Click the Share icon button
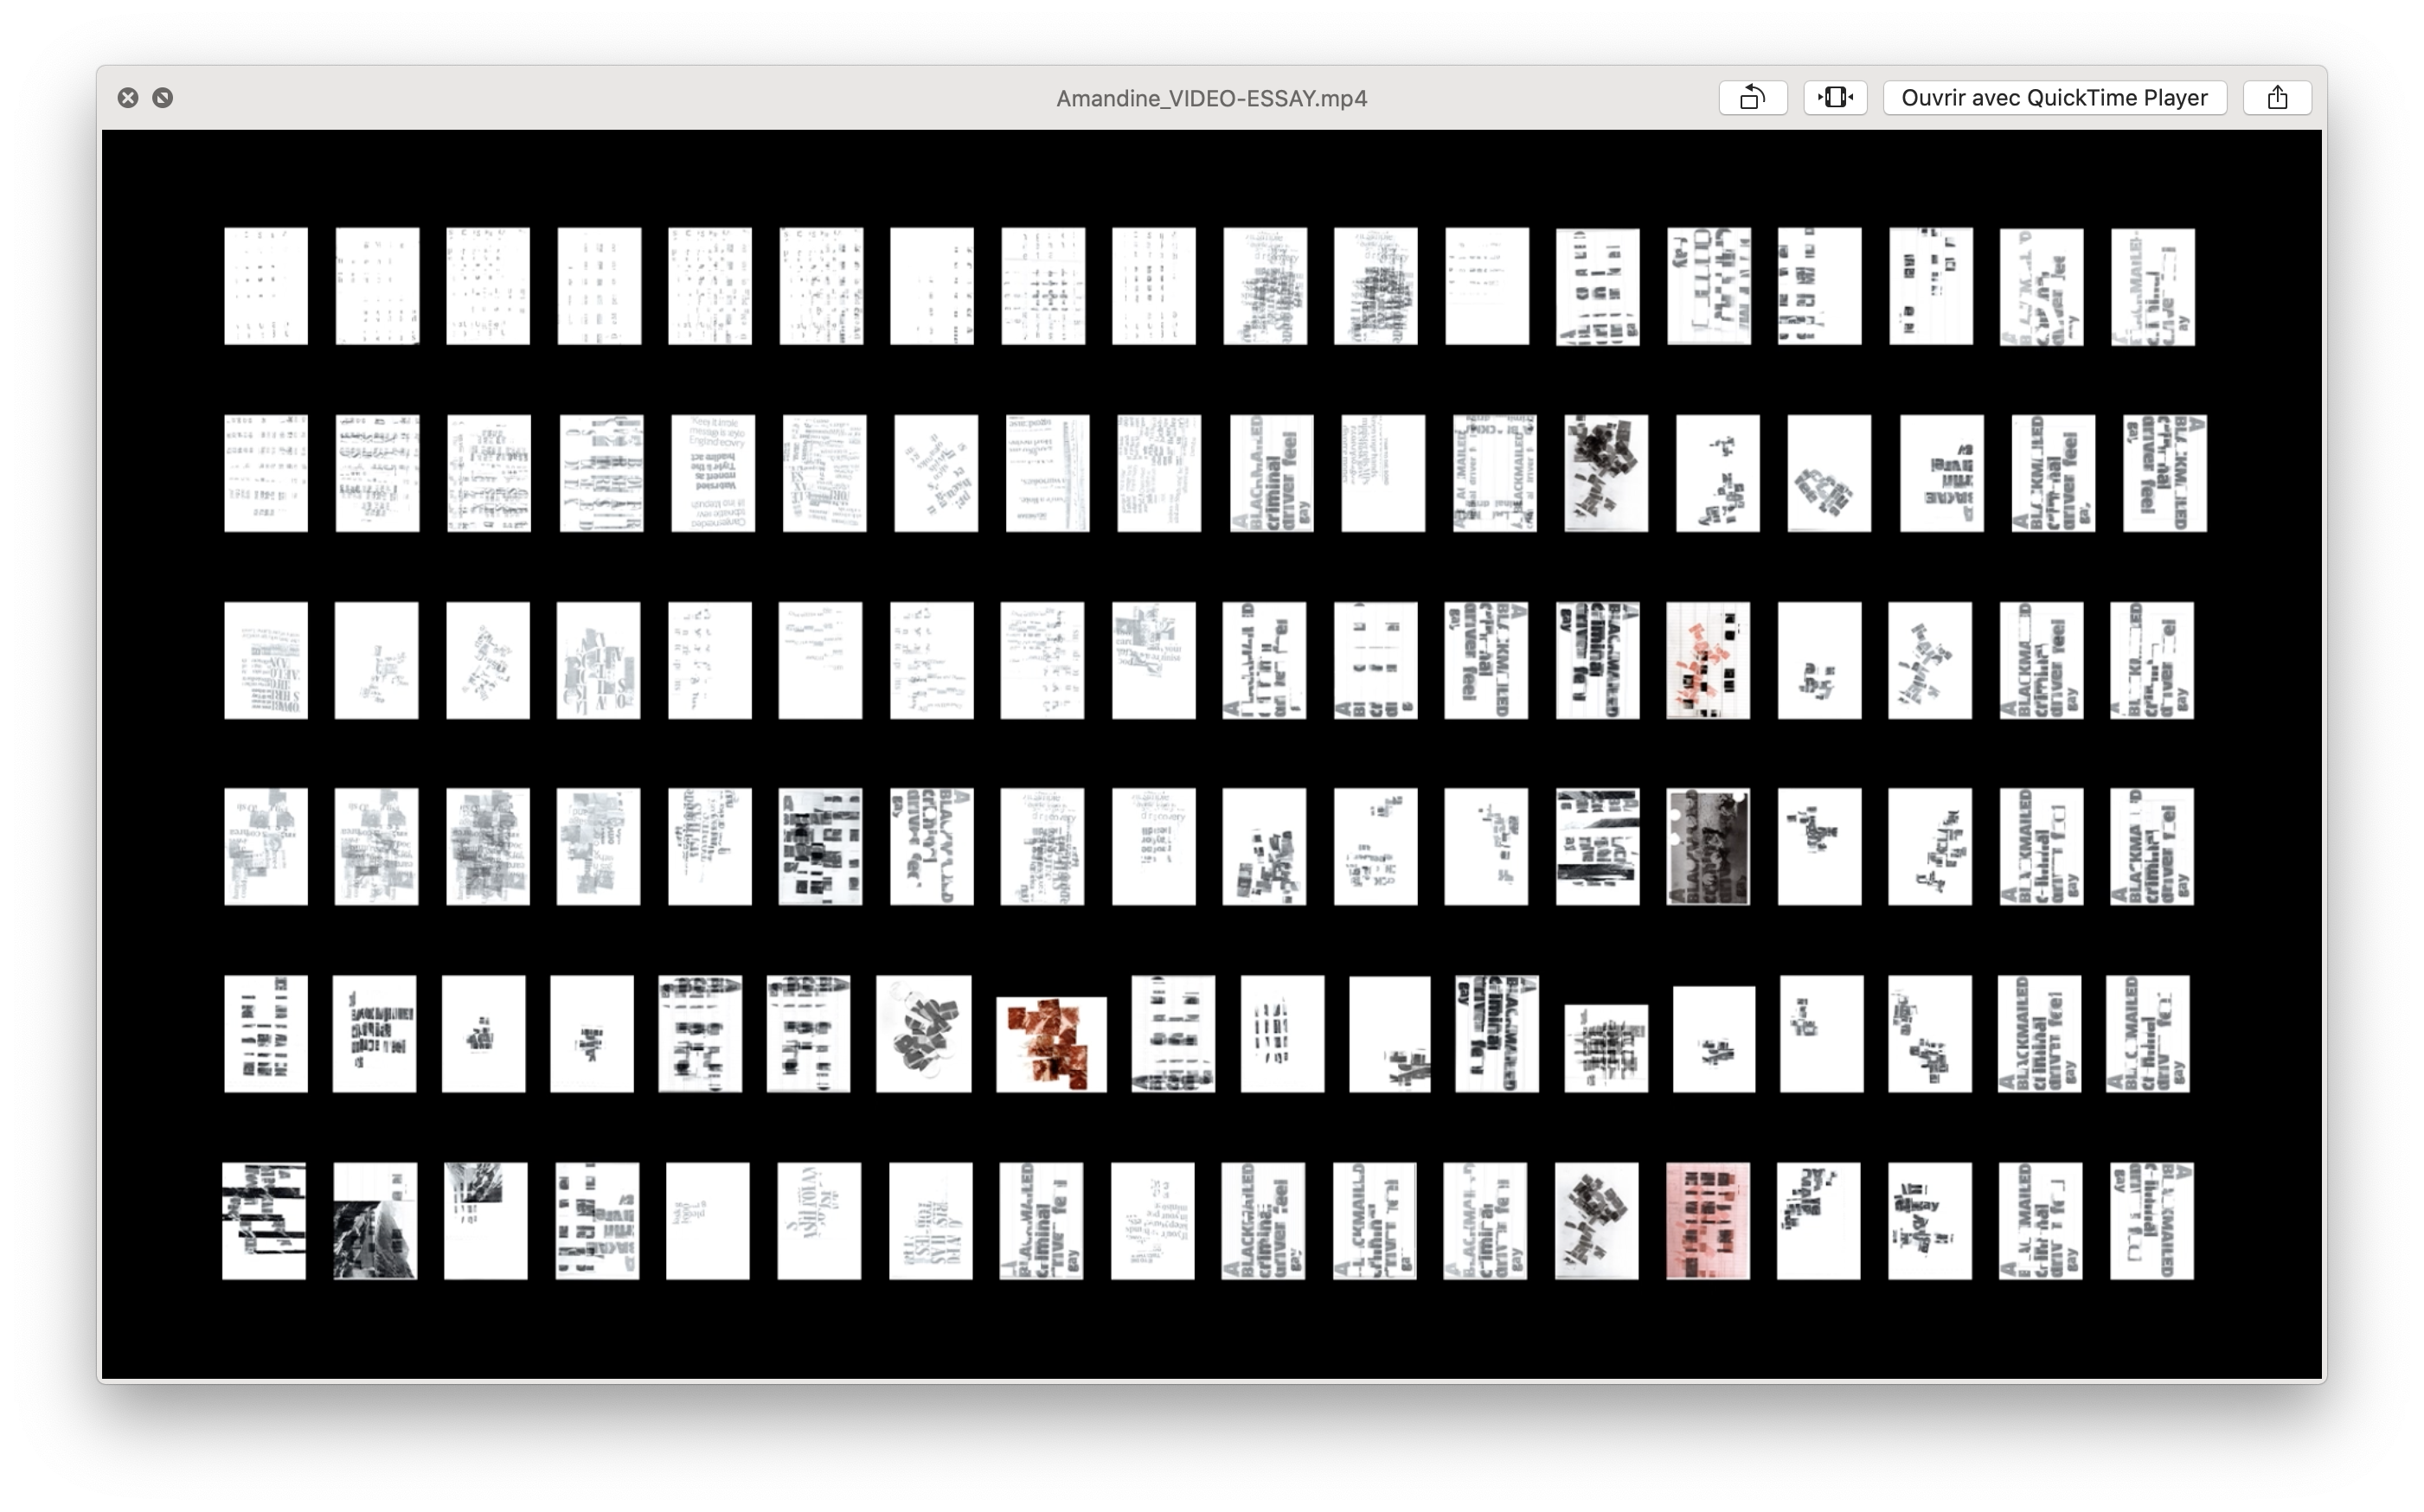This screenshot has width=2424, height=1512. click(x=2277, y=98)
